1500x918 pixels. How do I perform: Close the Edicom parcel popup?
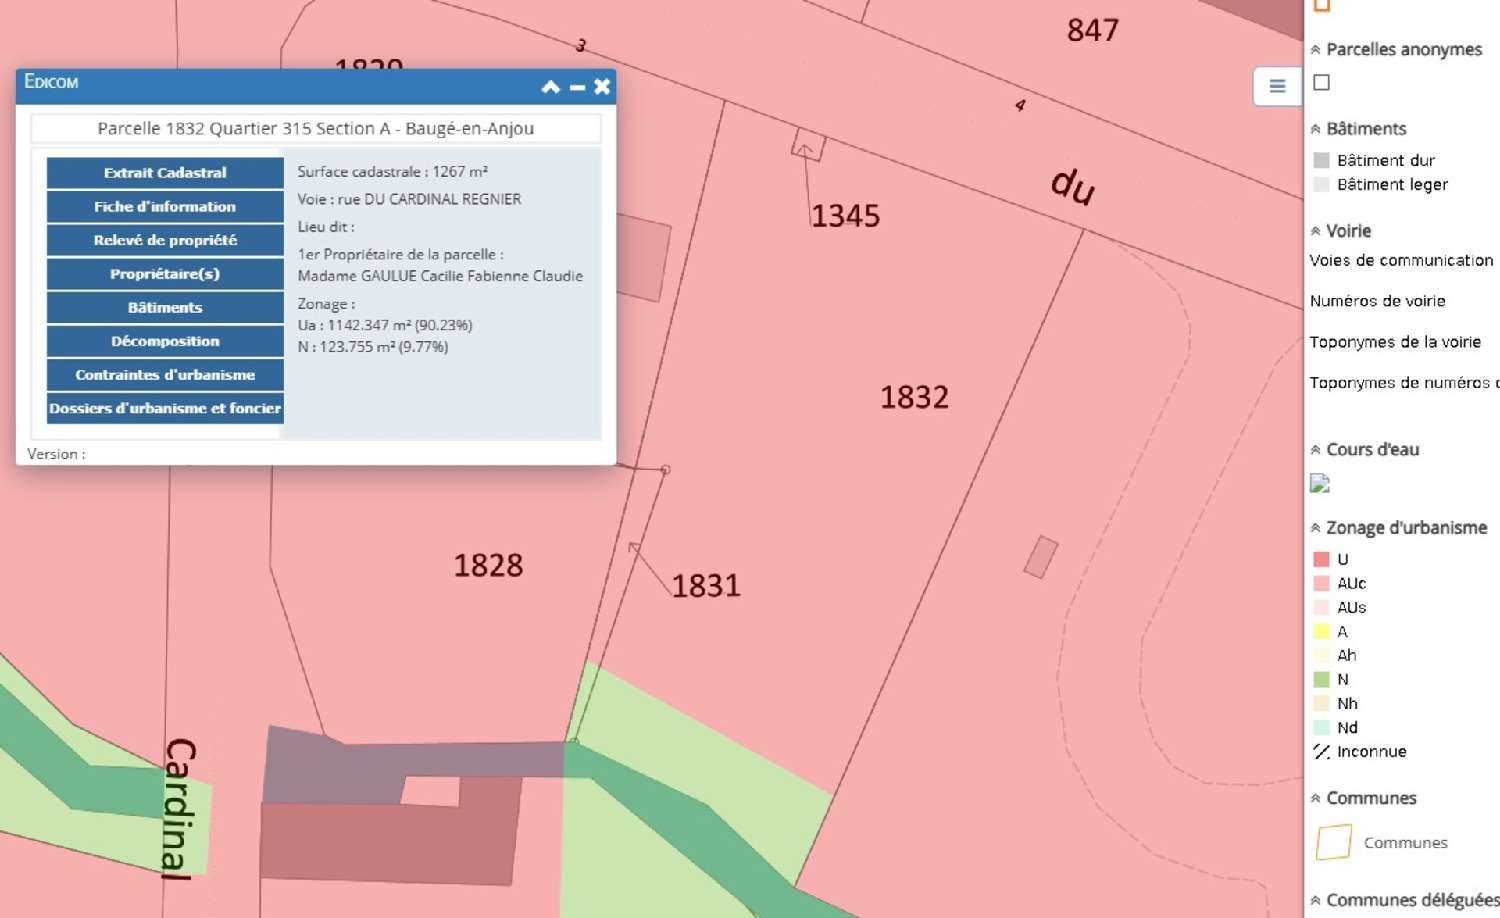tap(602, 87)
